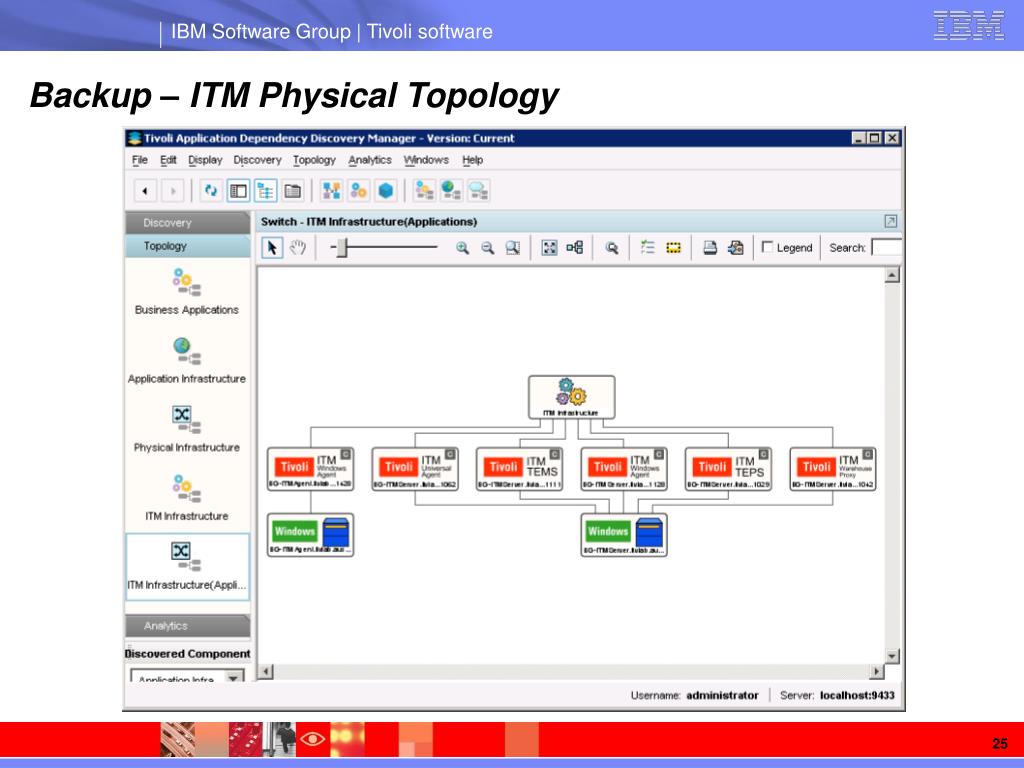This screenshot has height=768, width=1024.
Task: Select the ITM Windows Agent node ending 1128
Action: coord(624,469)
